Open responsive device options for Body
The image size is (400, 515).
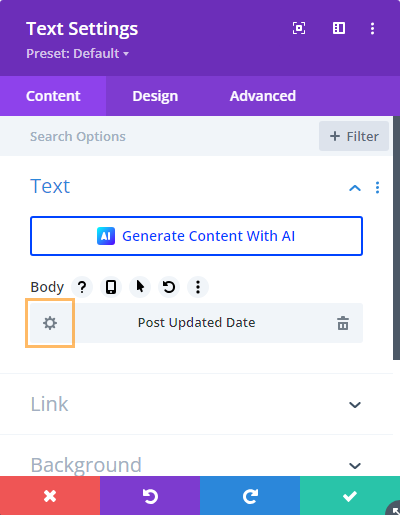[x=111, y=287]
